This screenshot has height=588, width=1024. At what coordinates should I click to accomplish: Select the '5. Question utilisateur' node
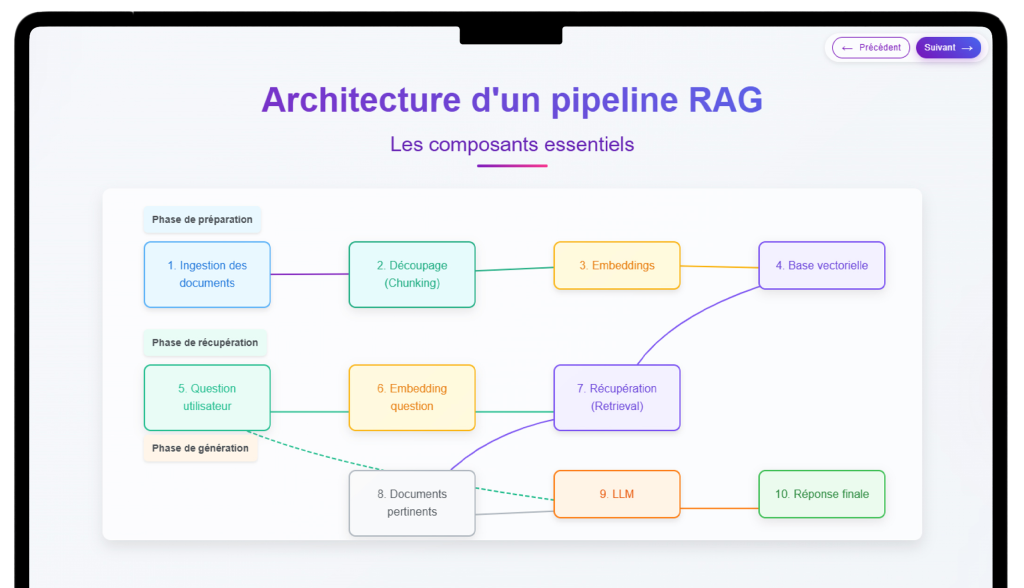coord(207,397)
